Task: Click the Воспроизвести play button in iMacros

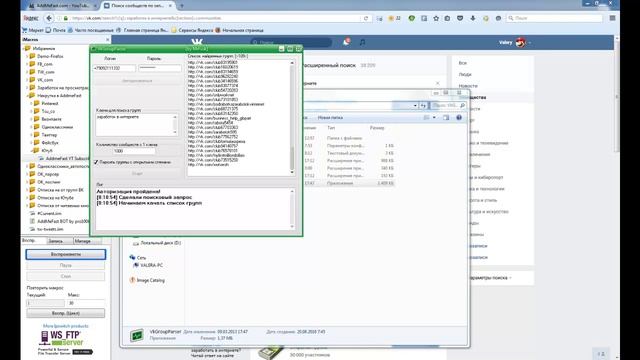Action: pyautogui.click(x=66, y=254)
